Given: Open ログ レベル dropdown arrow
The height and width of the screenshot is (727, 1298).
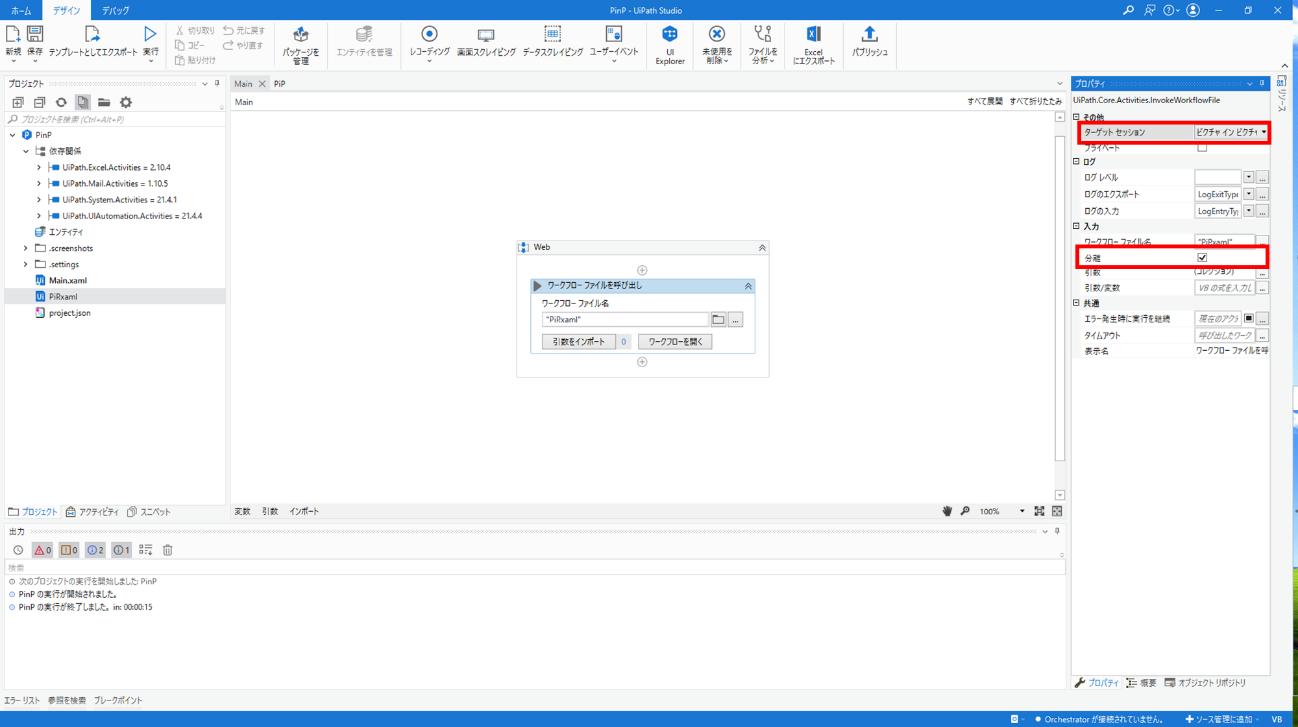Looking at the screenshot, I should point(1248,177).
